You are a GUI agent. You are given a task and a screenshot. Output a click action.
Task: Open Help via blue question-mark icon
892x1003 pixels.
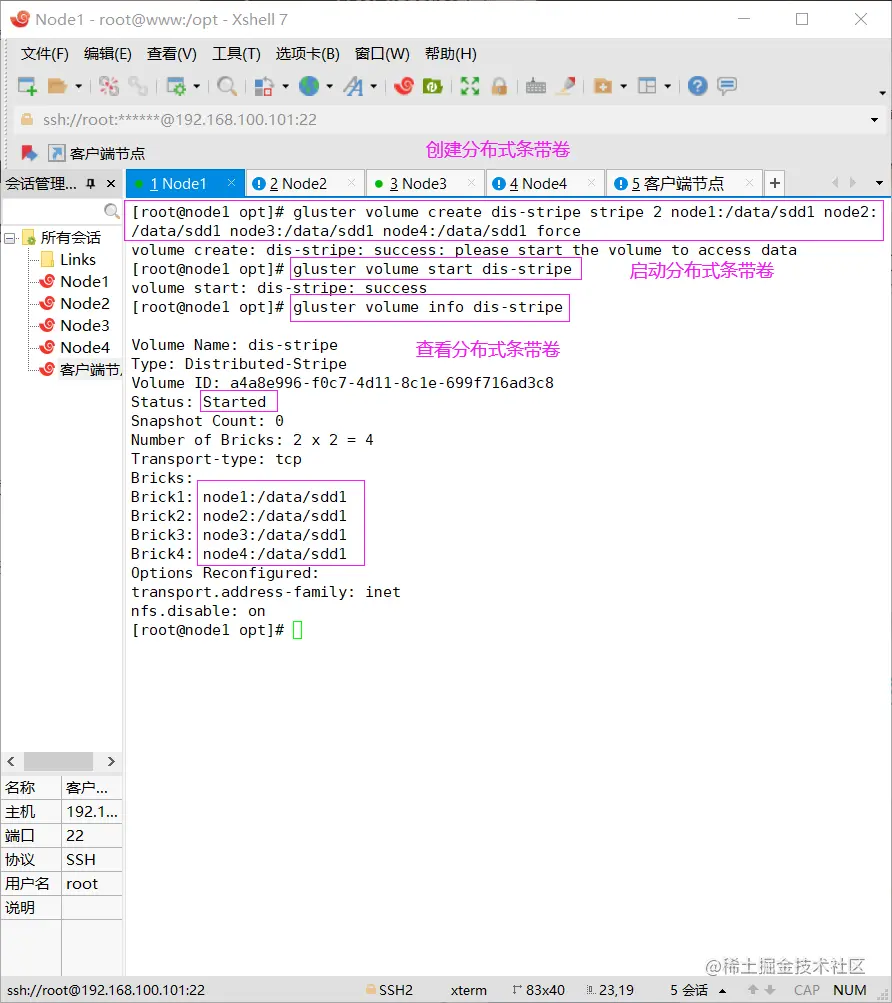pos(697,86)
